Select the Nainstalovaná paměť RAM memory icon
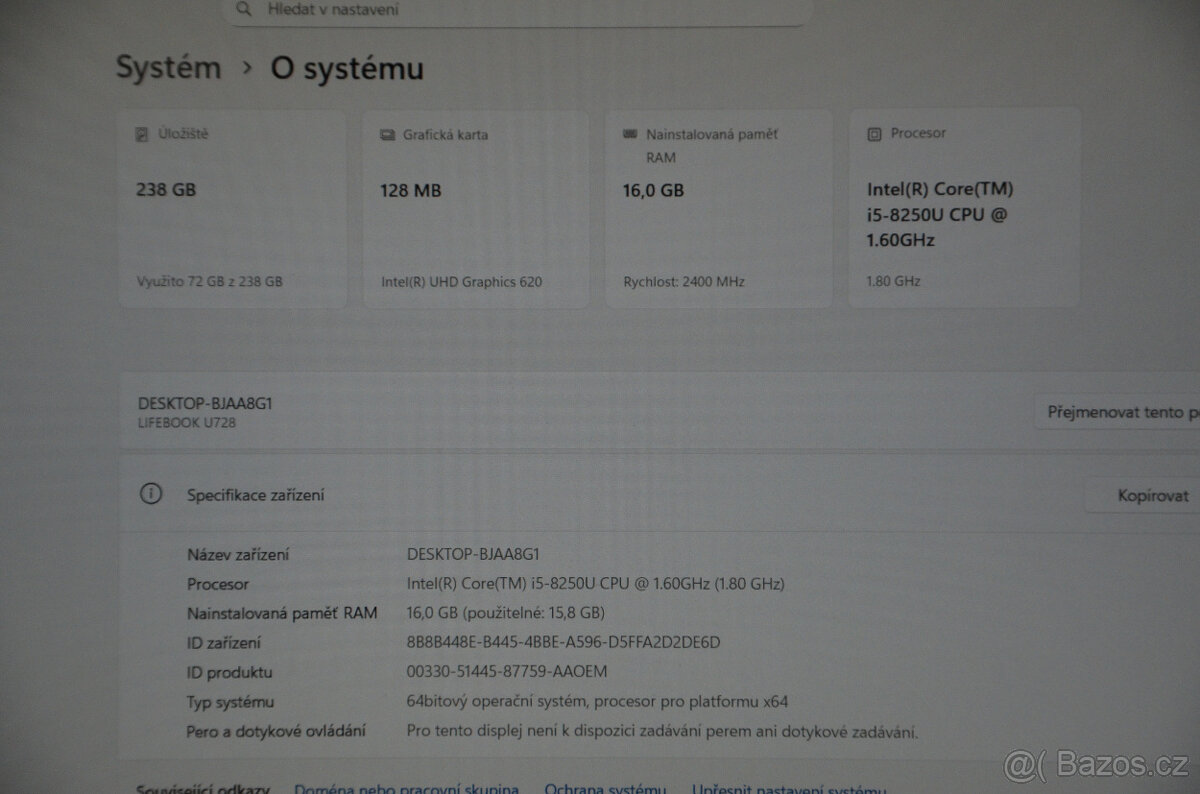This screenshot has width=1200, height=794. tap(628, 133)
